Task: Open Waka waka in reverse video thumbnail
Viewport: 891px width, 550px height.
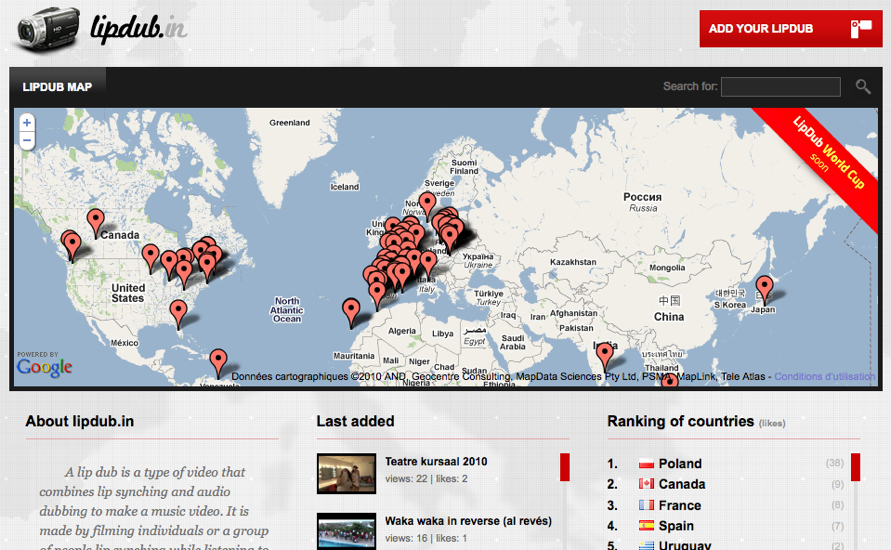Action: pos(347,531)
